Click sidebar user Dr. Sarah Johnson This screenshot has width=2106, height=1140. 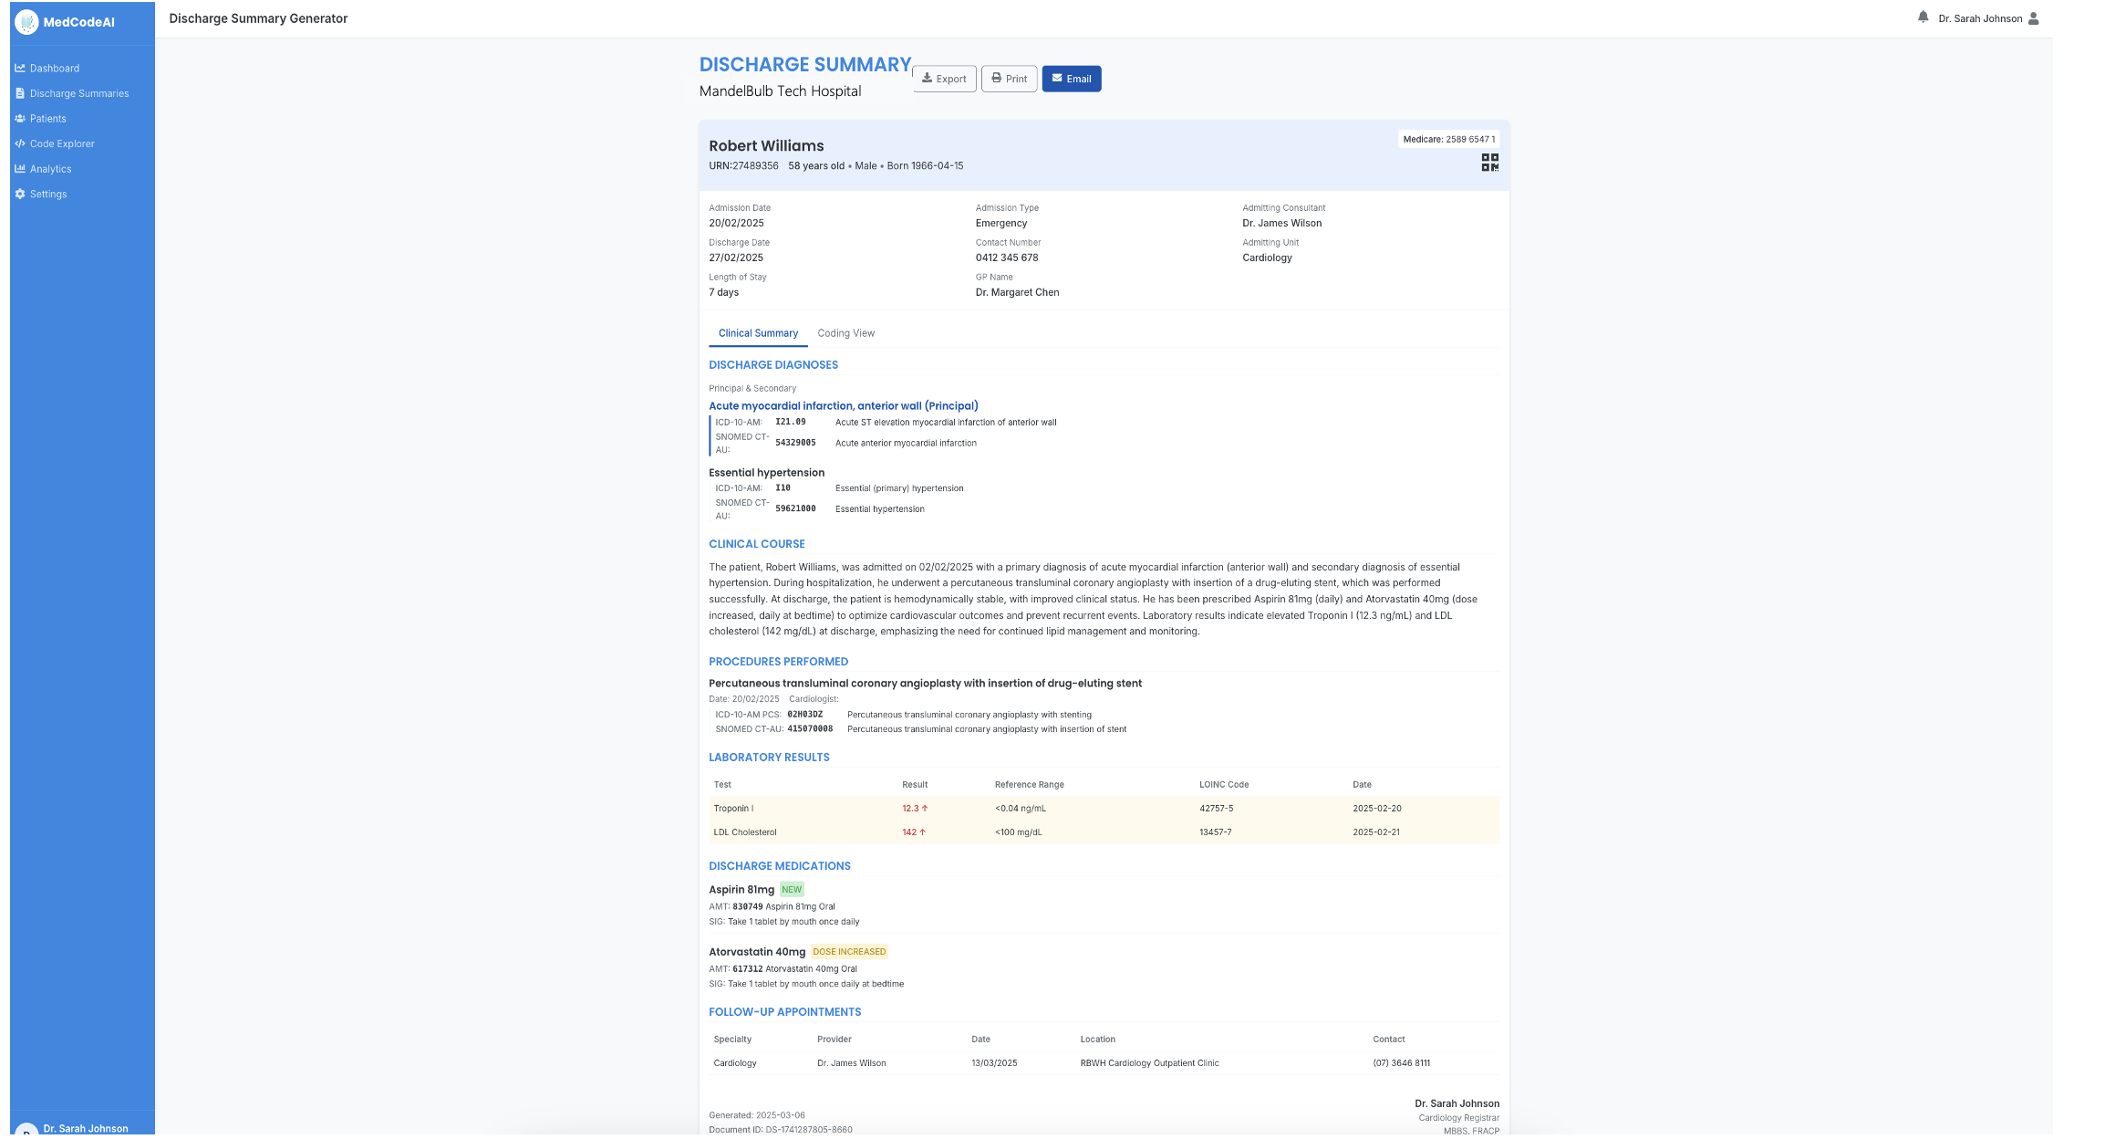(x=85, y=1128)
